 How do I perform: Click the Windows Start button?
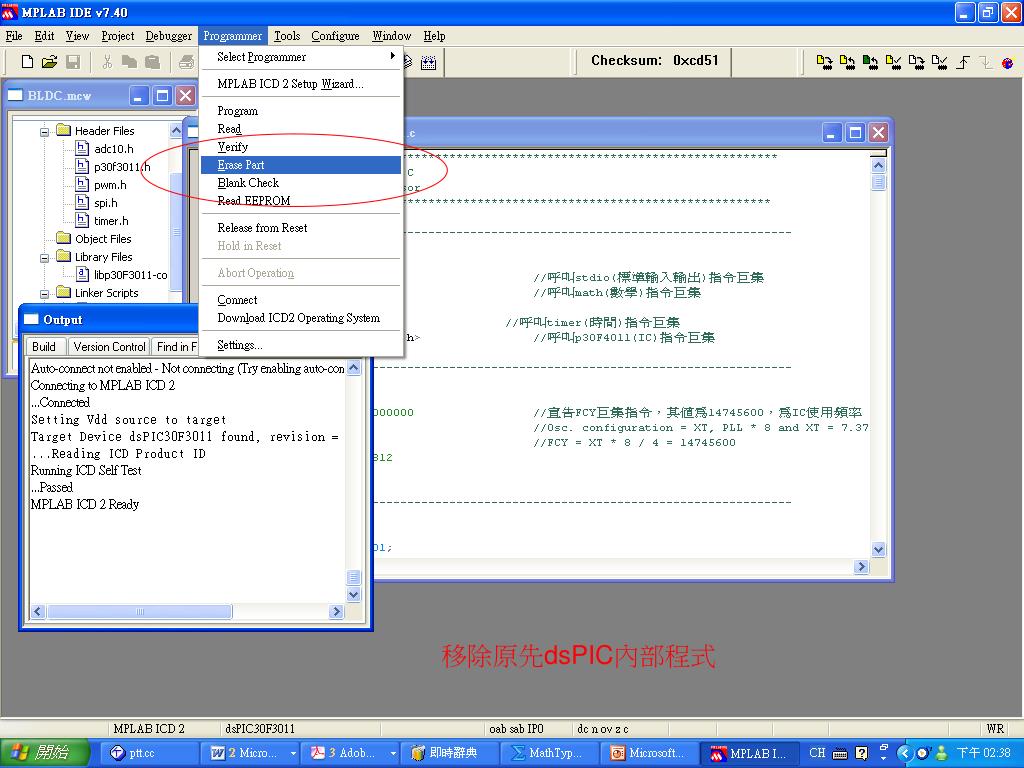click(x=44, y=753)
